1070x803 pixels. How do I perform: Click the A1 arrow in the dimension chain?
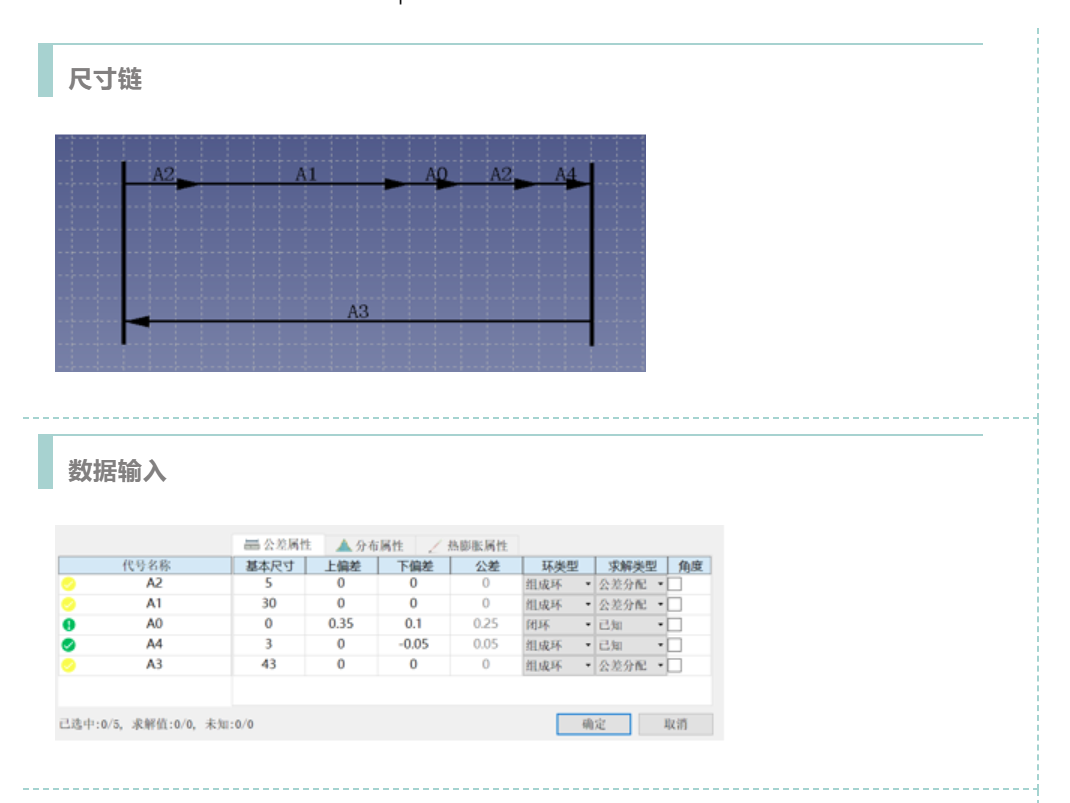pos(305,183)
